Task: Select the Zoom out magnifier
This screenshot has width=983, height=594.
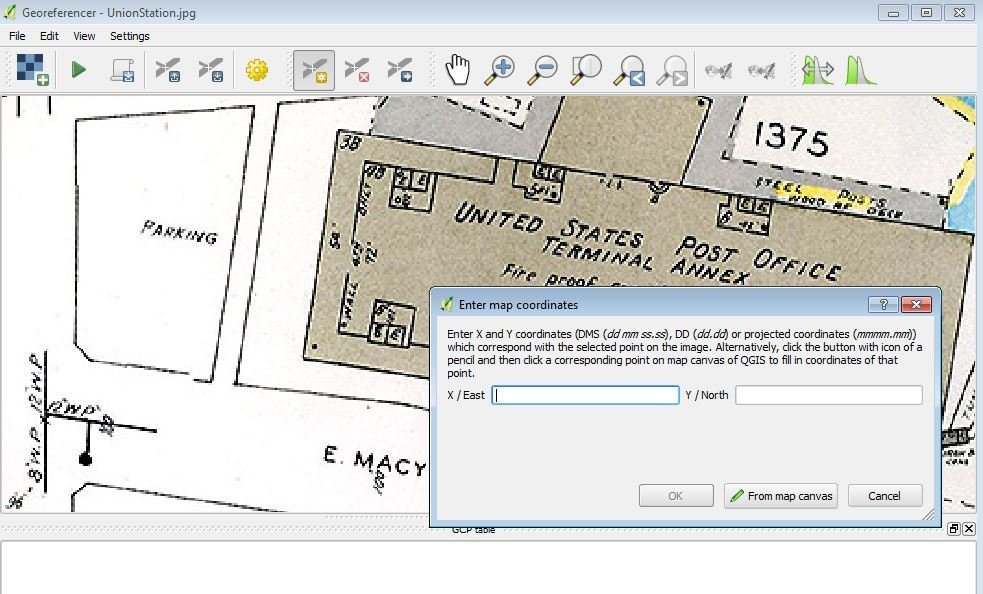Action: pyautogui.click(x=543, y=70)
